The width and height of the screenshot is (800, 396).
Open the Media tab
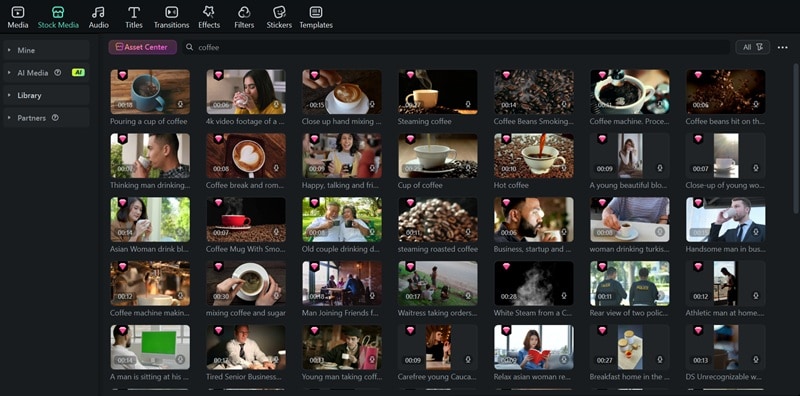(x=18, y=17)
